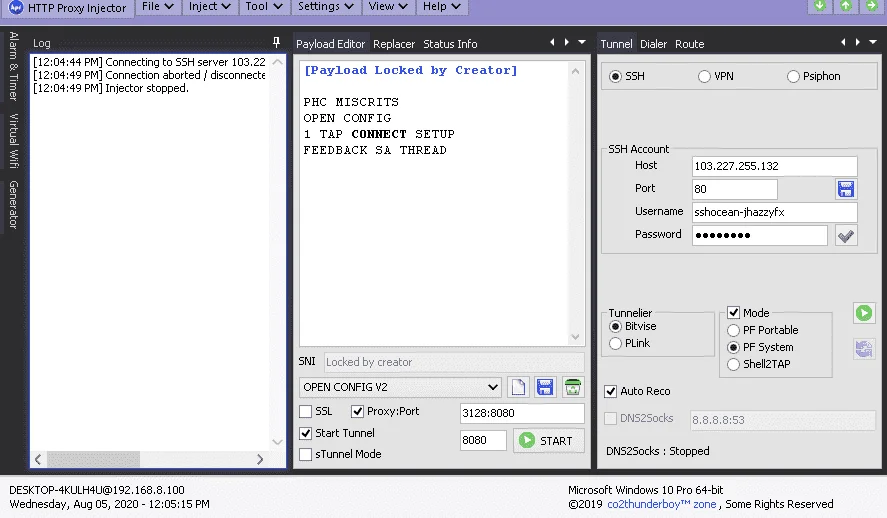This screenshot has height=518, width=887.
Task: Toggle the Proxy:Port checkbox
Action: [x=357, y=412]
